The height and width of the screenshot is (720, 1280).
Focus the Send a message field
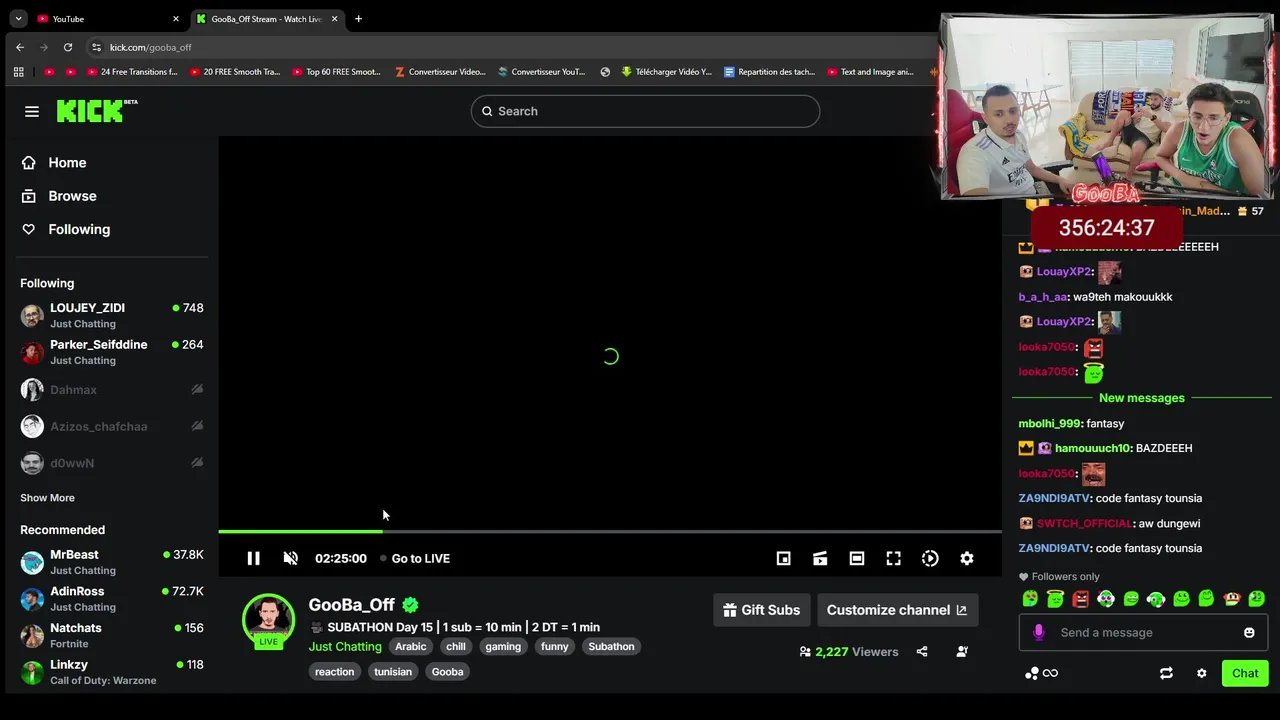[x=1143, y=632]
